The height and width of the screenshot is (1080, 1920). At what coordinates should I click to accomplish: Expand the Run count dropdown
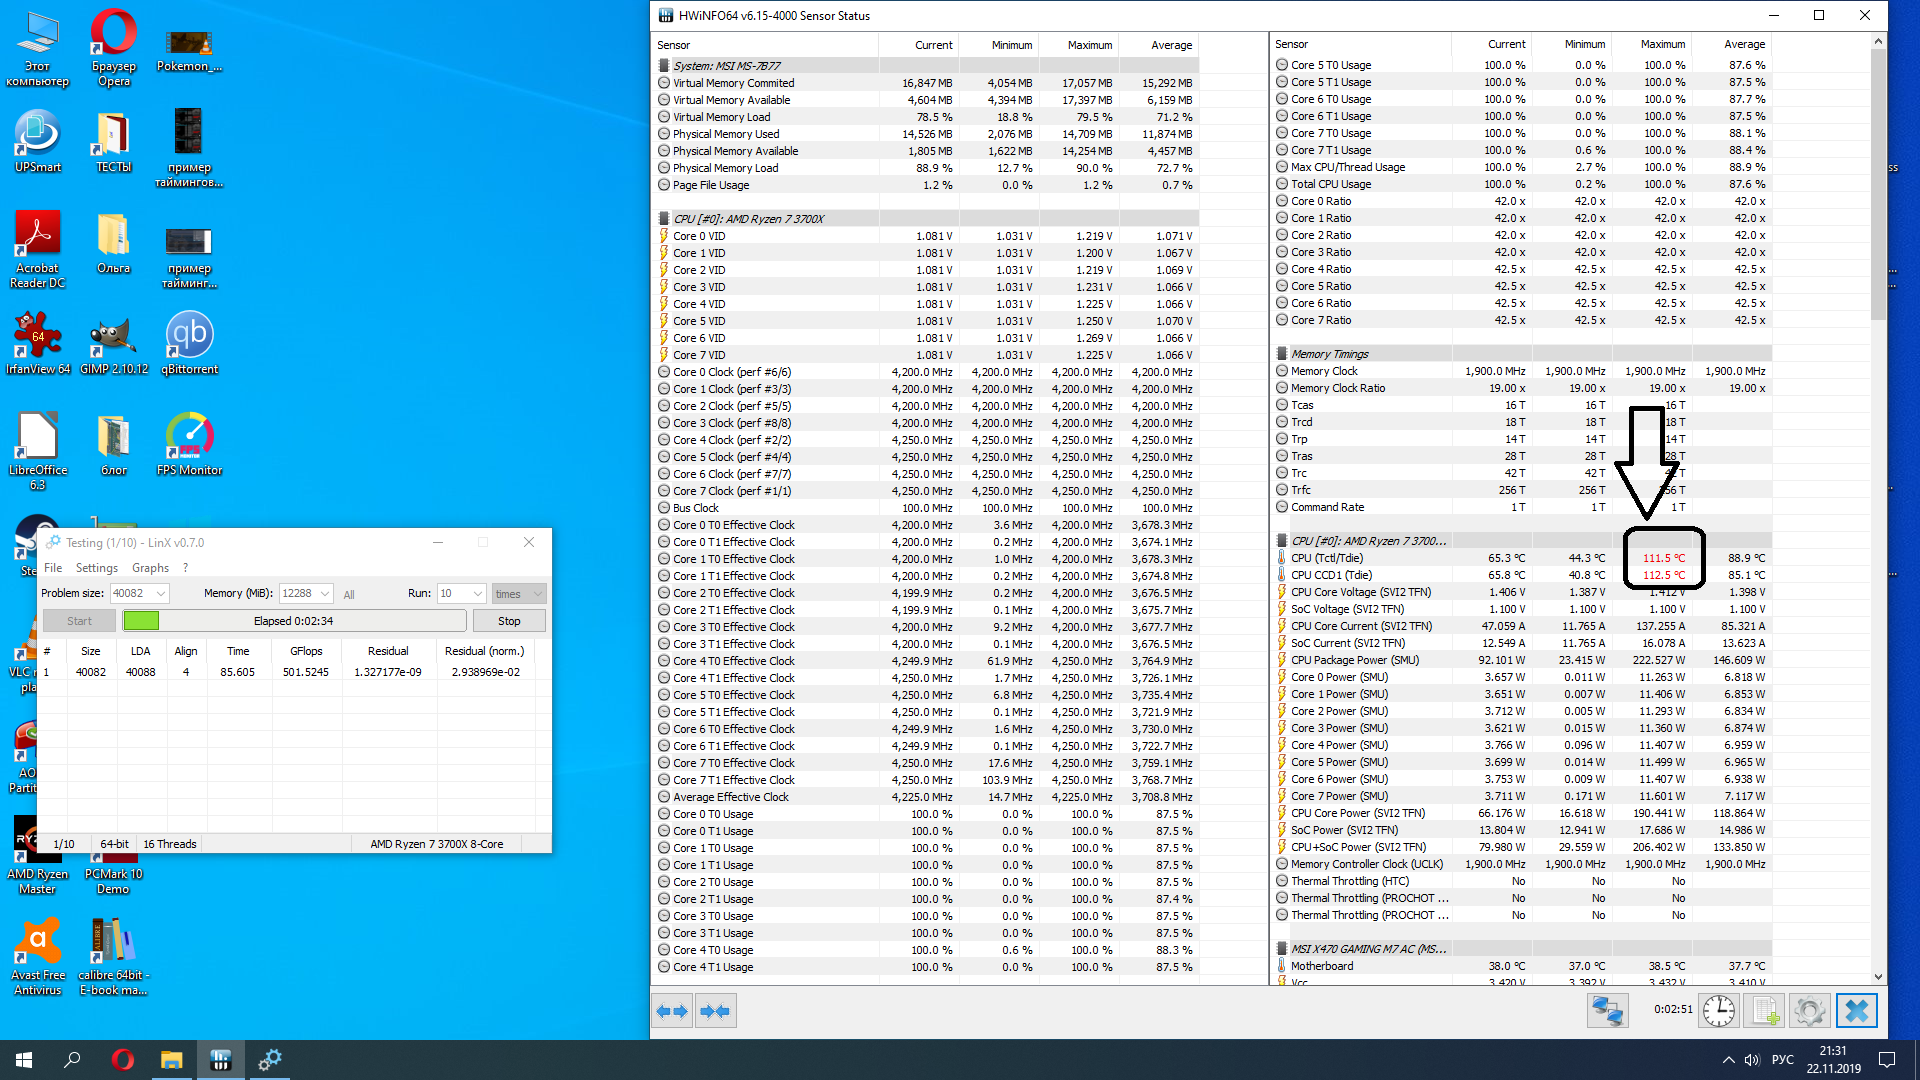(477, 594)
